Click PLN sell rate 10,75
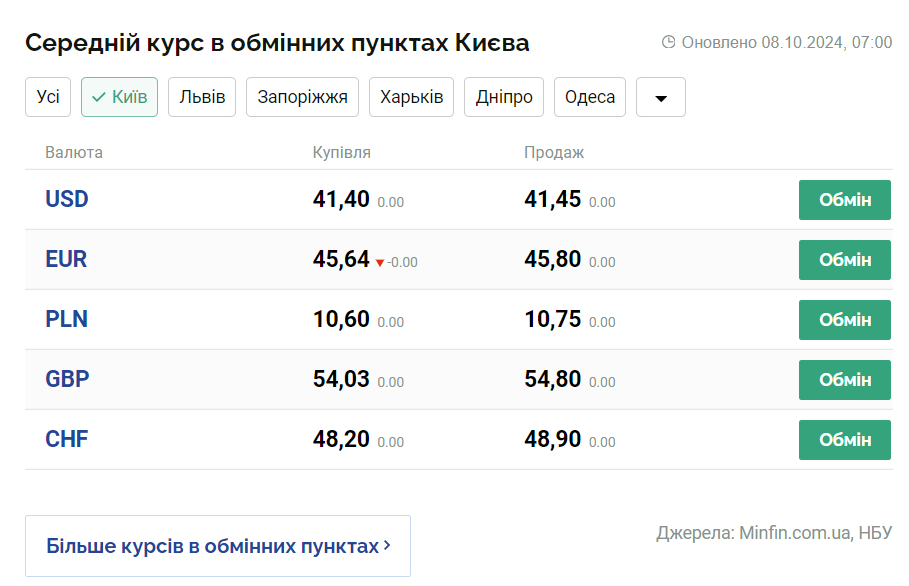The image size is (909, 586). coord(552,319)
